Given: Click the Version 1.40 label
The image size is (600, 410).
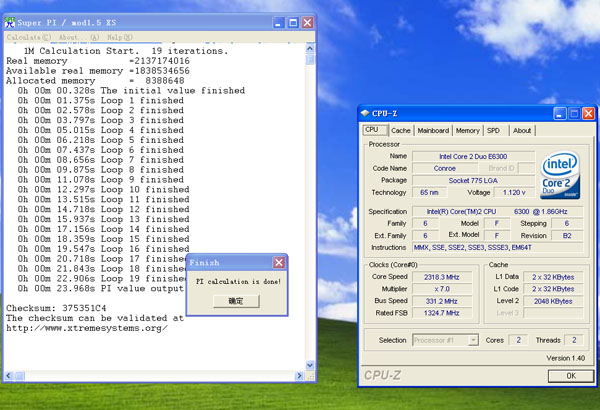Looking at the screenshot, I should click(x=566, y=358).
